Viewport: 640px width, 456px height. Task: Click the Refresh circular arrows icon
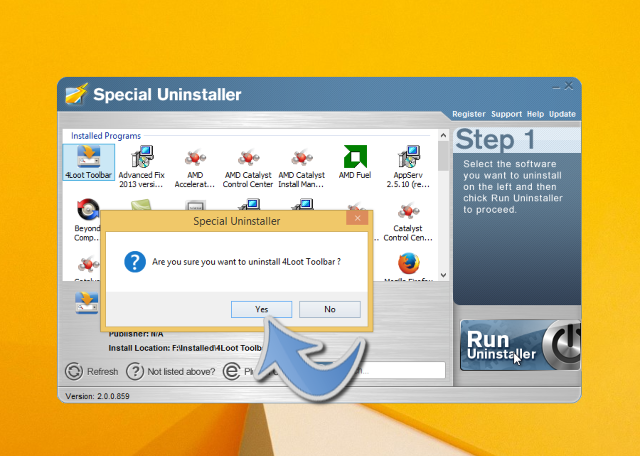[74, 371]
